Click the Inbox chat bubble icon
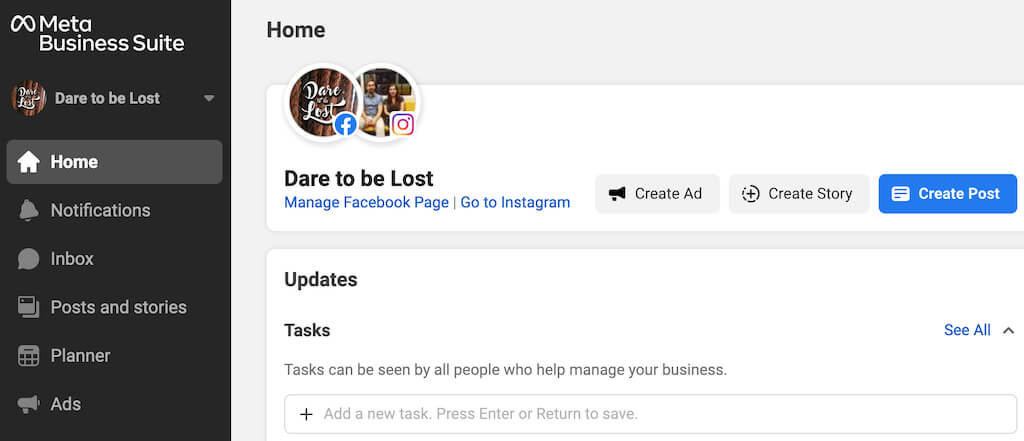 [29, 259]
